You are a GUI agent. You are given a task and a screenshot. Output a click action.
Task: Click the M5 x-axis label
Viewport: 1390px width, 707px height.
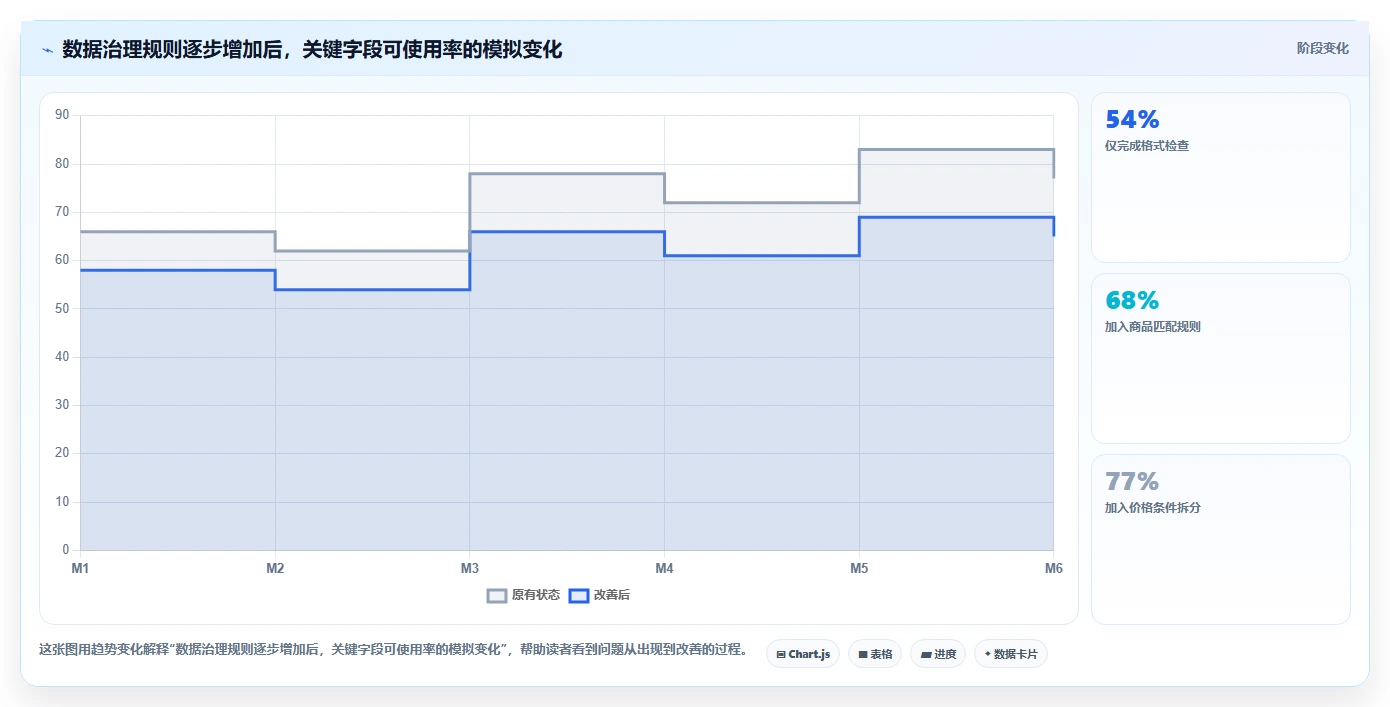click(x=859, y=568)
